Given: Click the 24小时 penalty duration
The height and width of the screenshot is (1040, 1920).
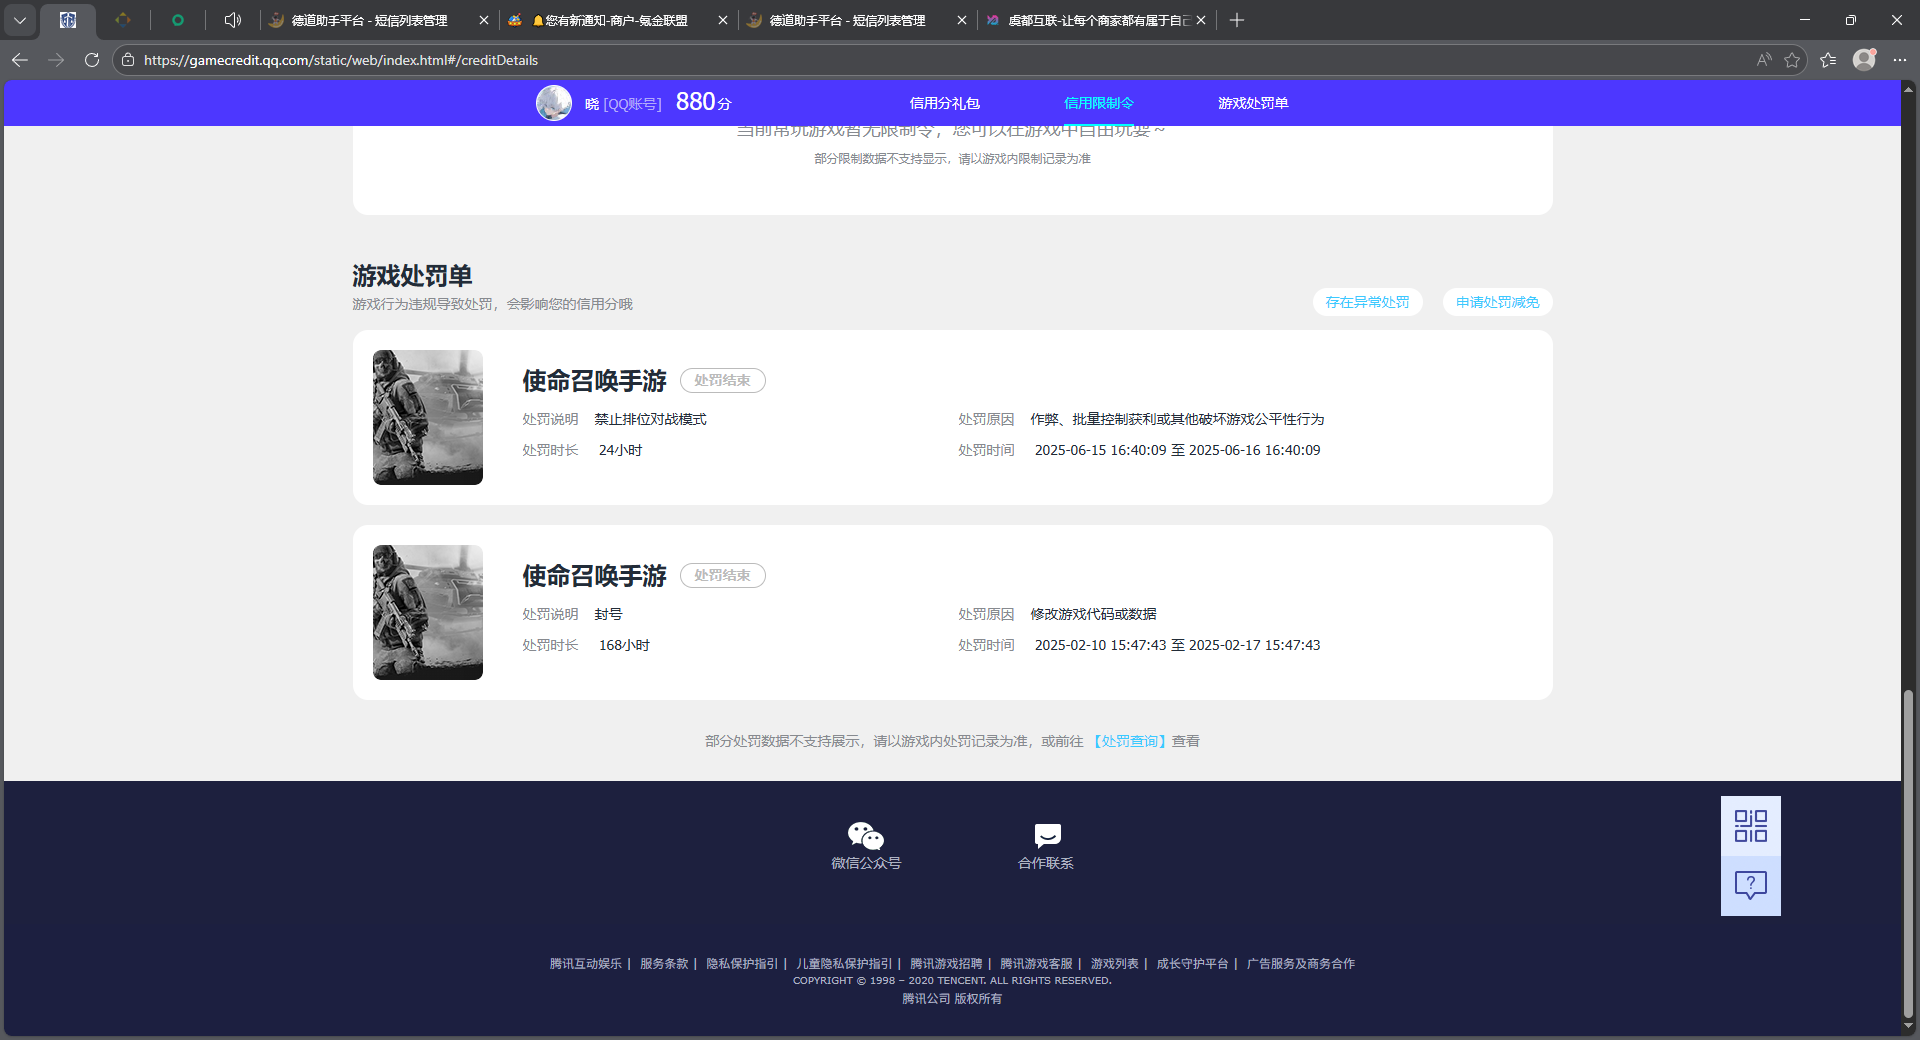Looking at the screenshot, I should pyautogui.click(x=620, y=450).
